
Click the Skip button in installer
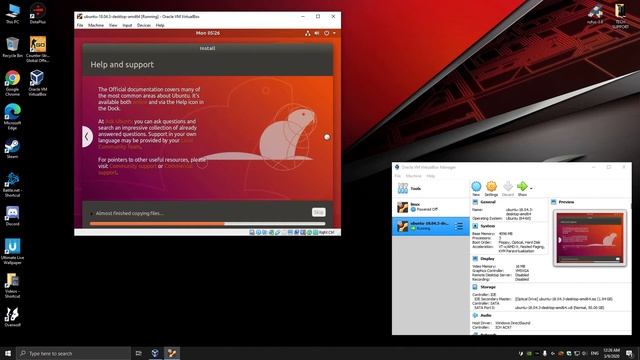[319, 212]
